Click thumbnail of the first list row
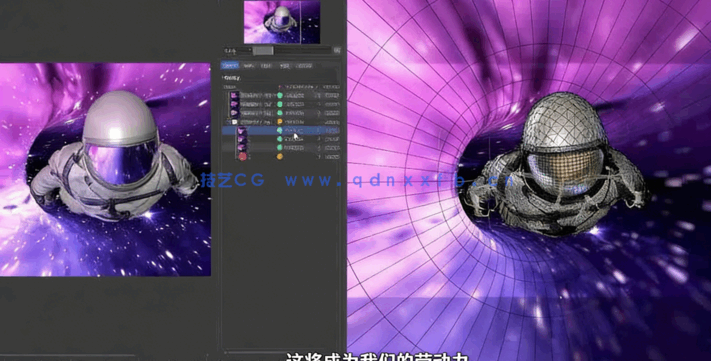711x361 pixels. [234, 95]
